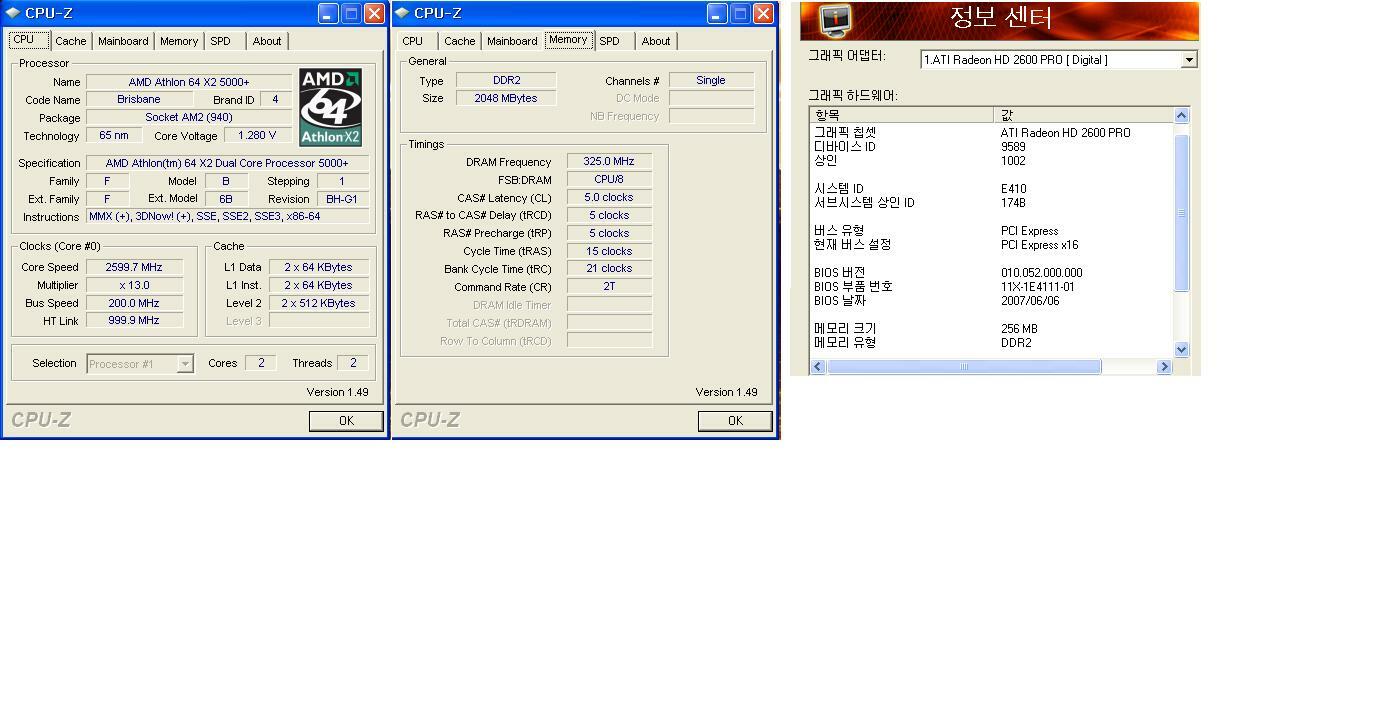Screen dimensions: 1378x721
Task: Open Cache tab in the Memory CPU-Z window
Action: pyautogui.click(x=459, y=41)
